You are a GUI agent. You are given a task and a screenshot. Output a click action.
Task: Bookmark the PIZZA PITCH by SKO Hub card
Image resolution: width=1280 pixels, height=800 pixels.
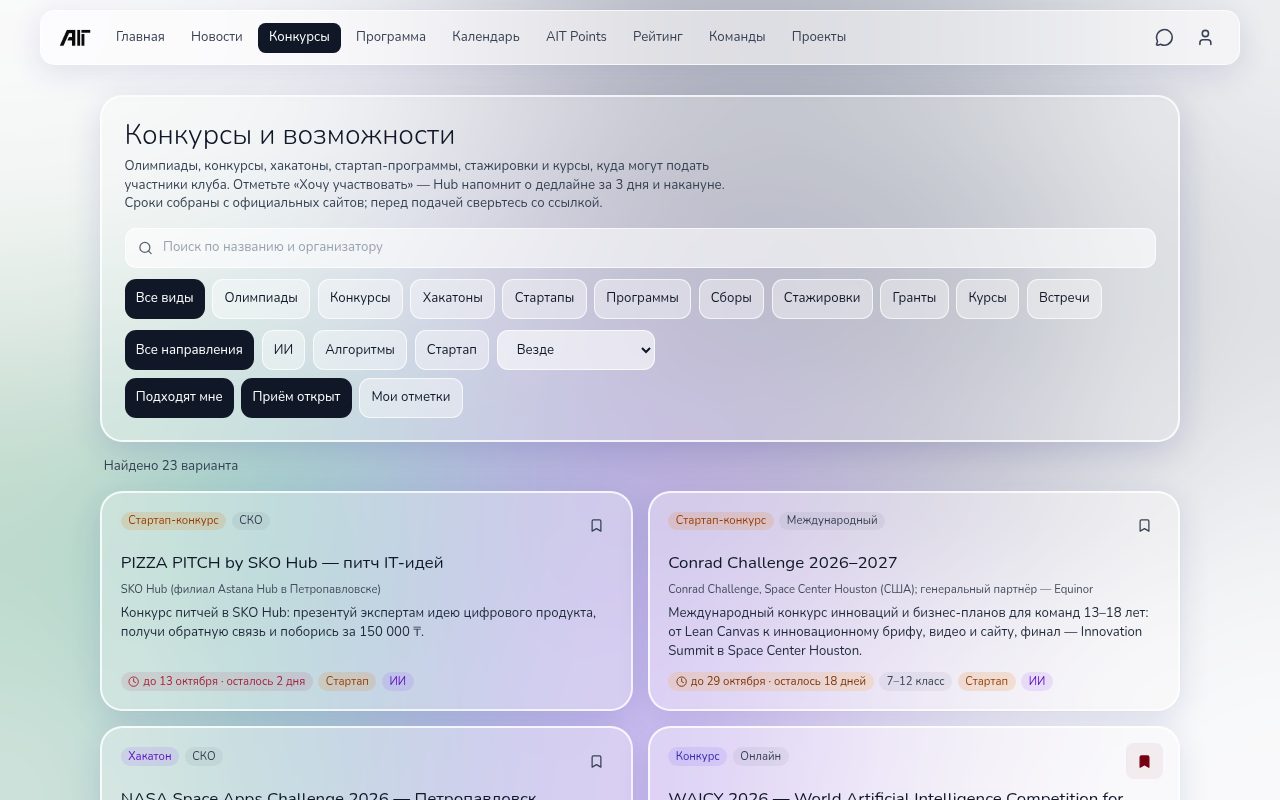[x=596, y=526]
